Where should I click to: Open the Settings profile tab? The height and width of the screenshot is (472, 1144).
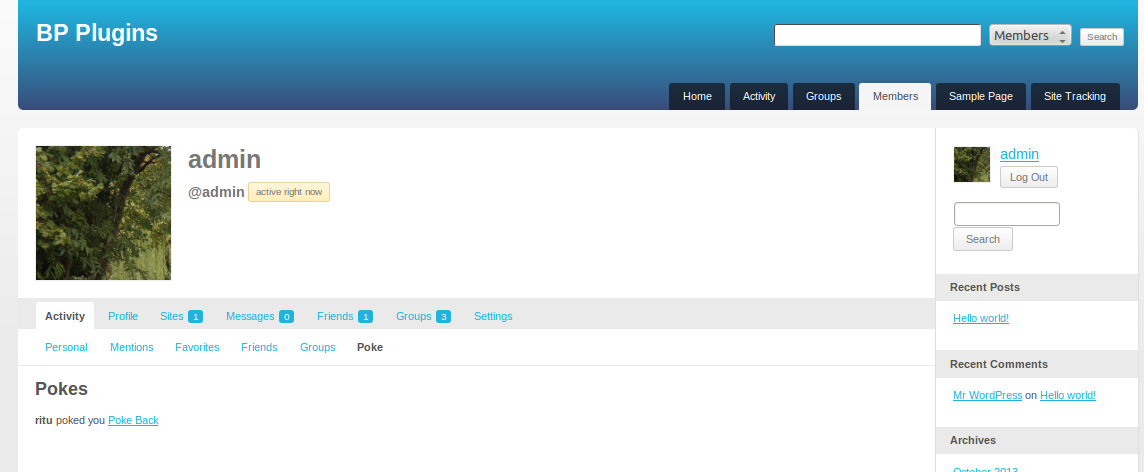point(493,316)
